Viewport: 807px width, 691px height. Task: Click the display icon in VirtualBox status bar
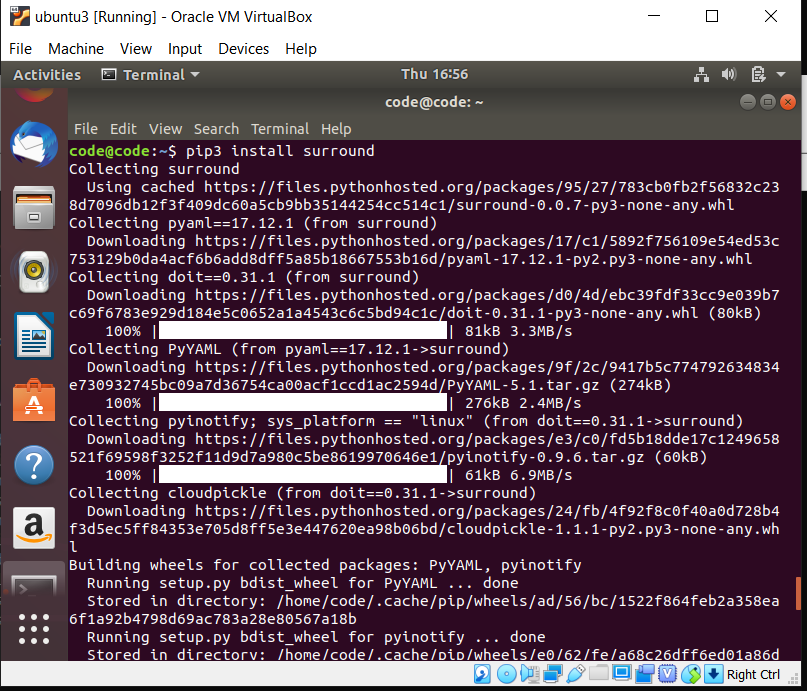click(620, 674)
